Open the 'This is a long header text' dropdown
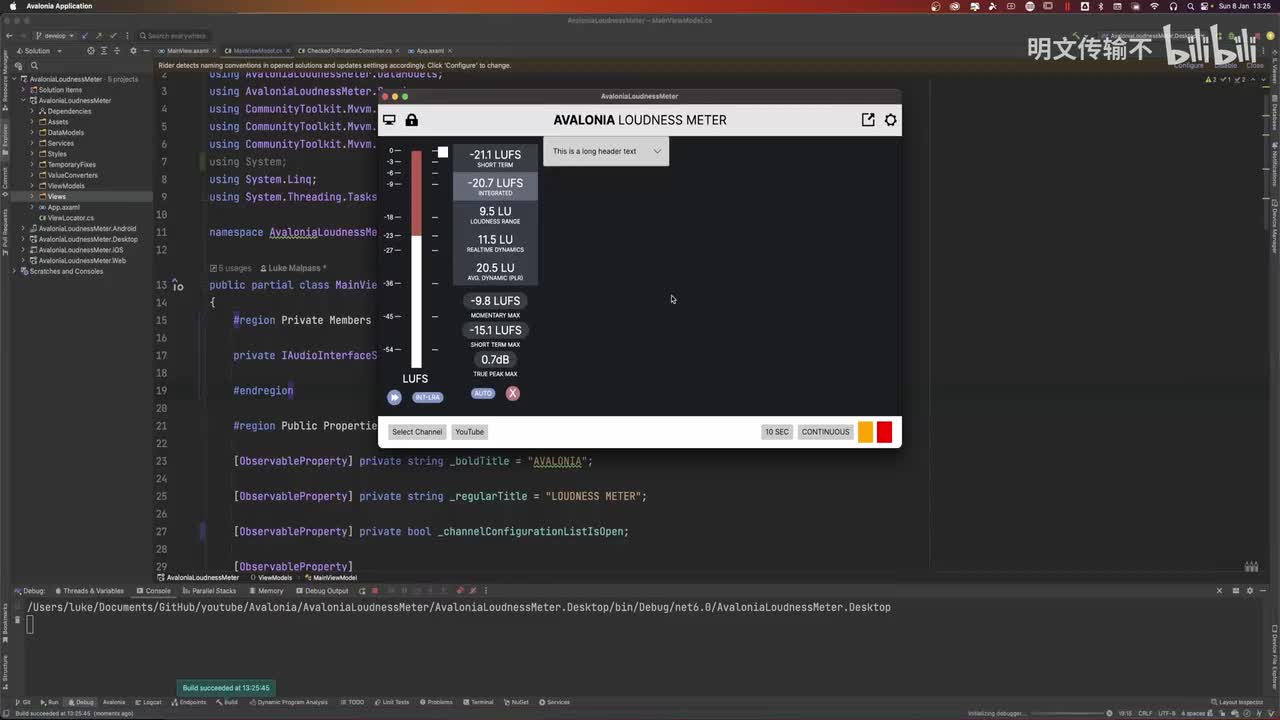1280x720 pixels. coord(606,151)
